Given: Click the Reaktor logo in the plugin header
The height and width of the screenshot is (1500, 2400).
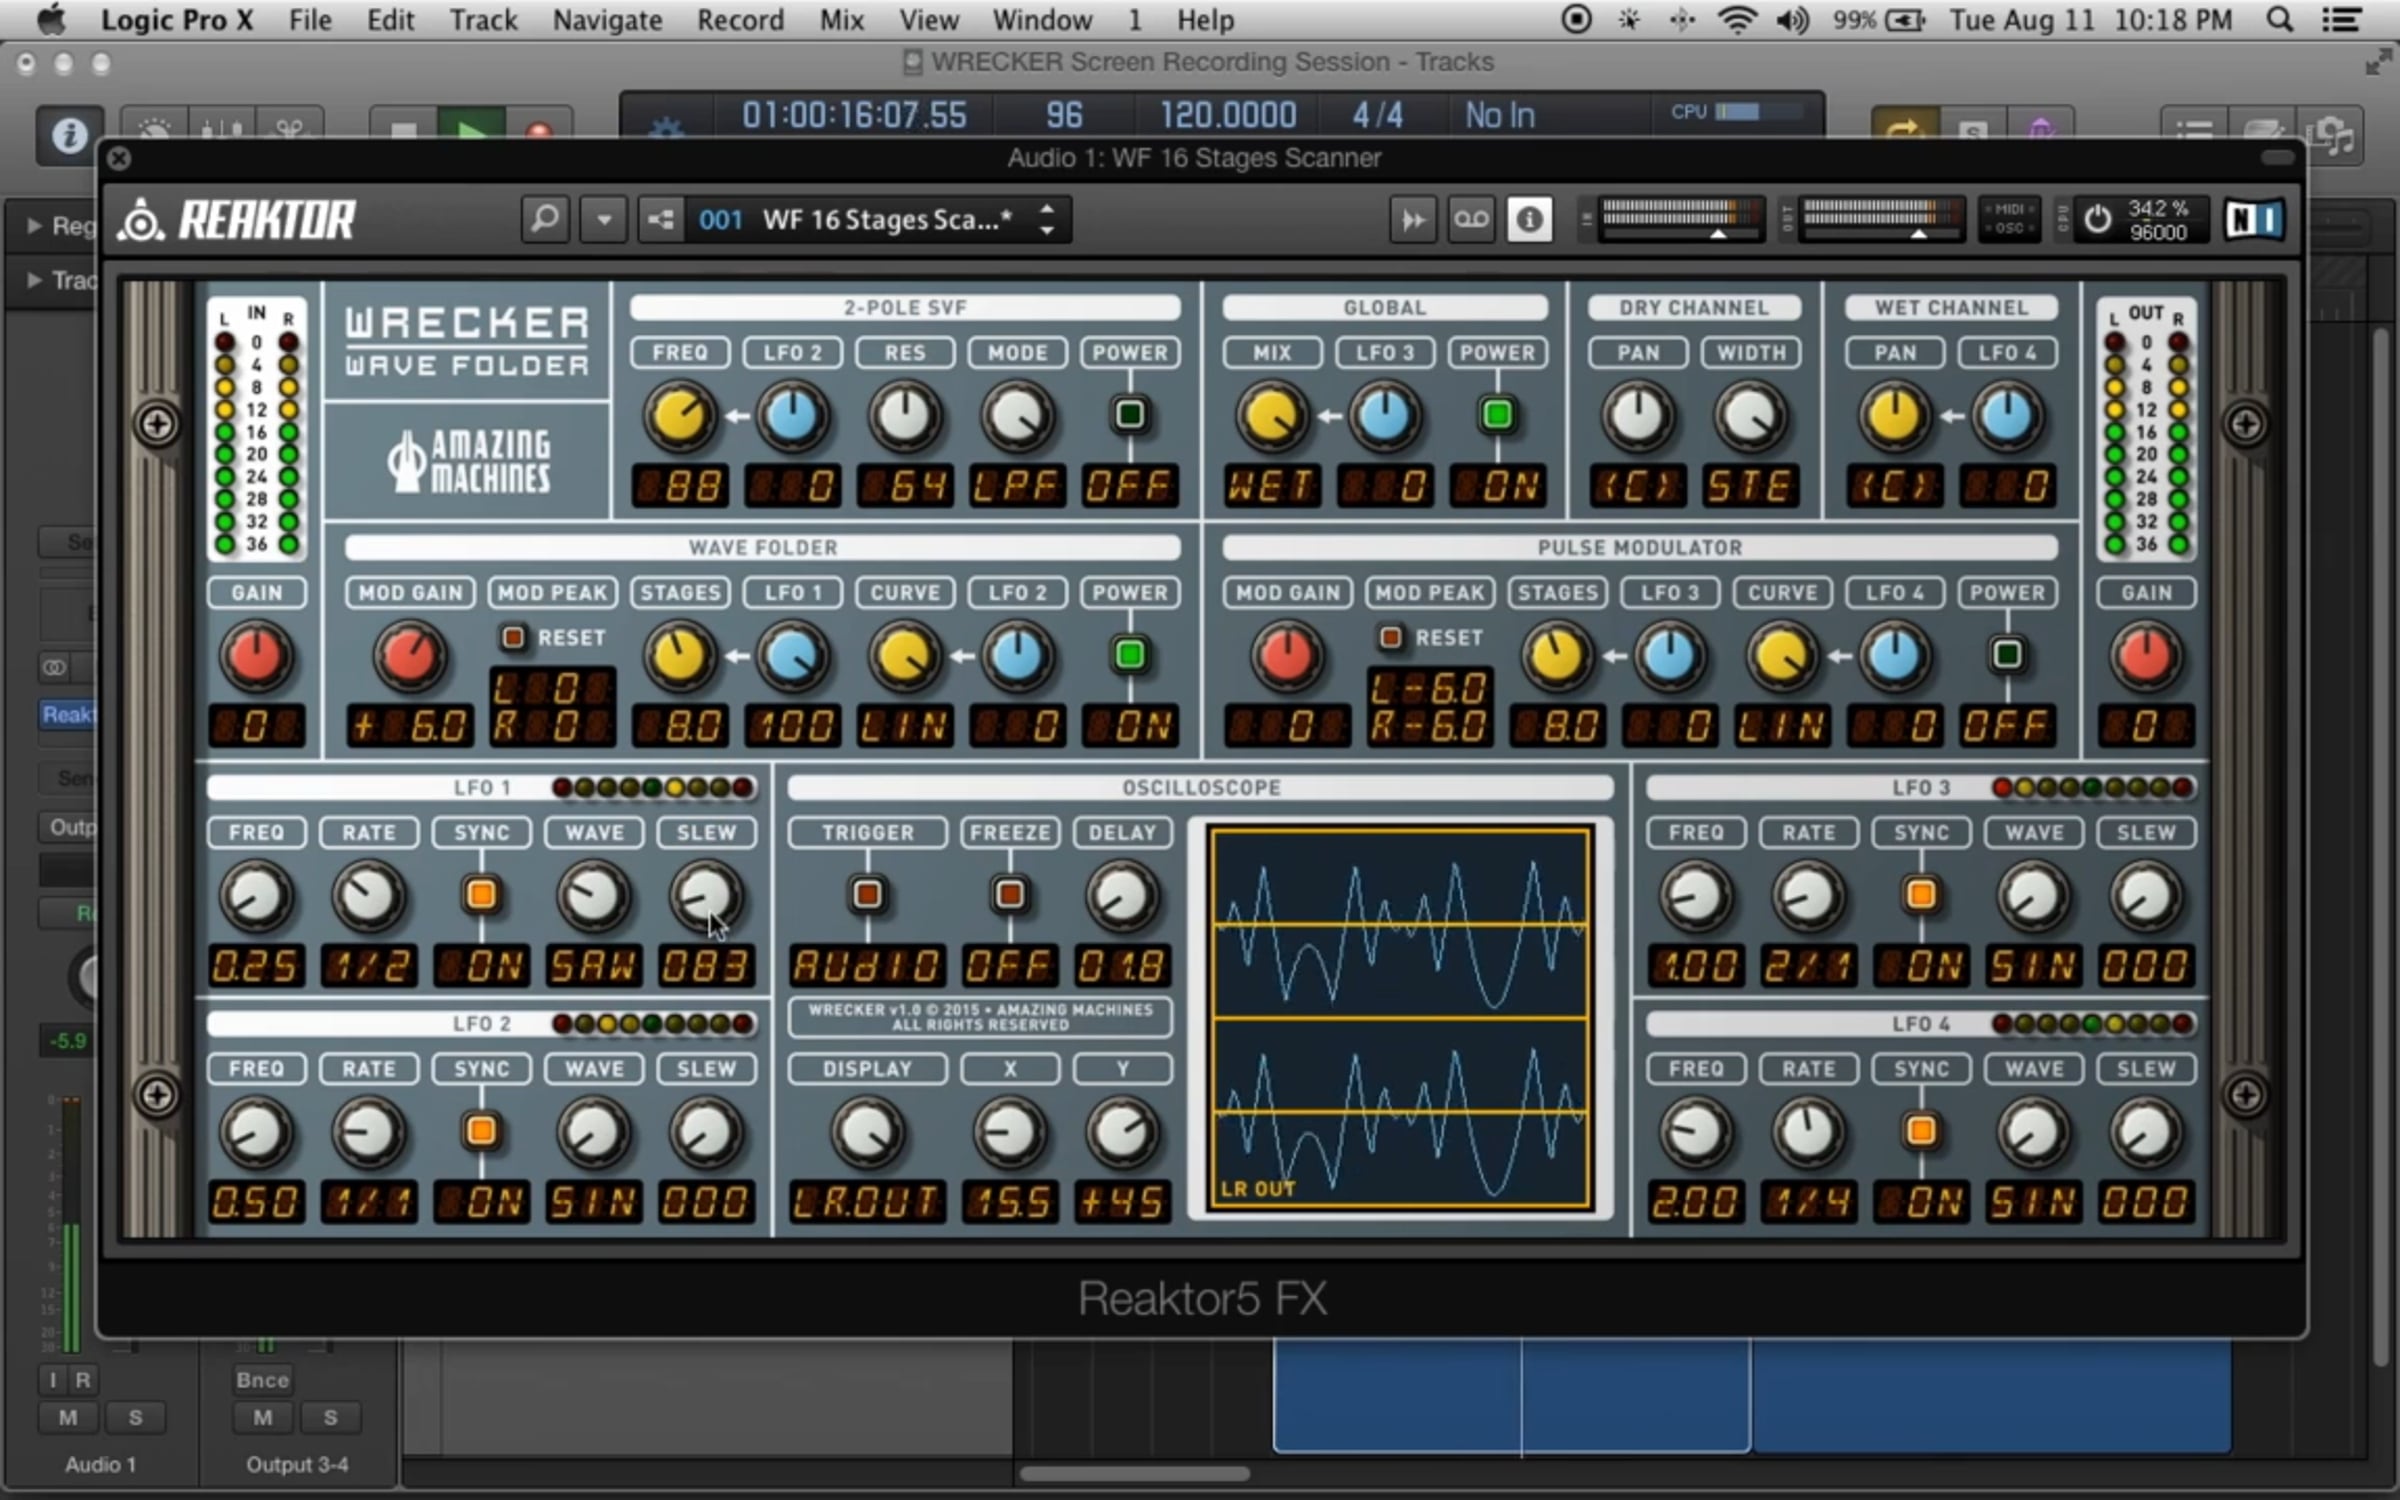Looking at the screenshot, I should point(236,219).
